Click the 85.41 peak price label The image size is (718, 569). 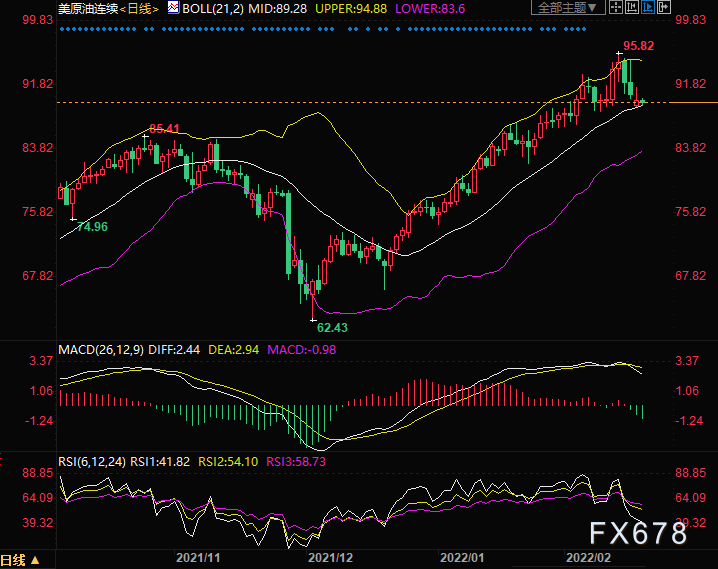tap(164, 129)
